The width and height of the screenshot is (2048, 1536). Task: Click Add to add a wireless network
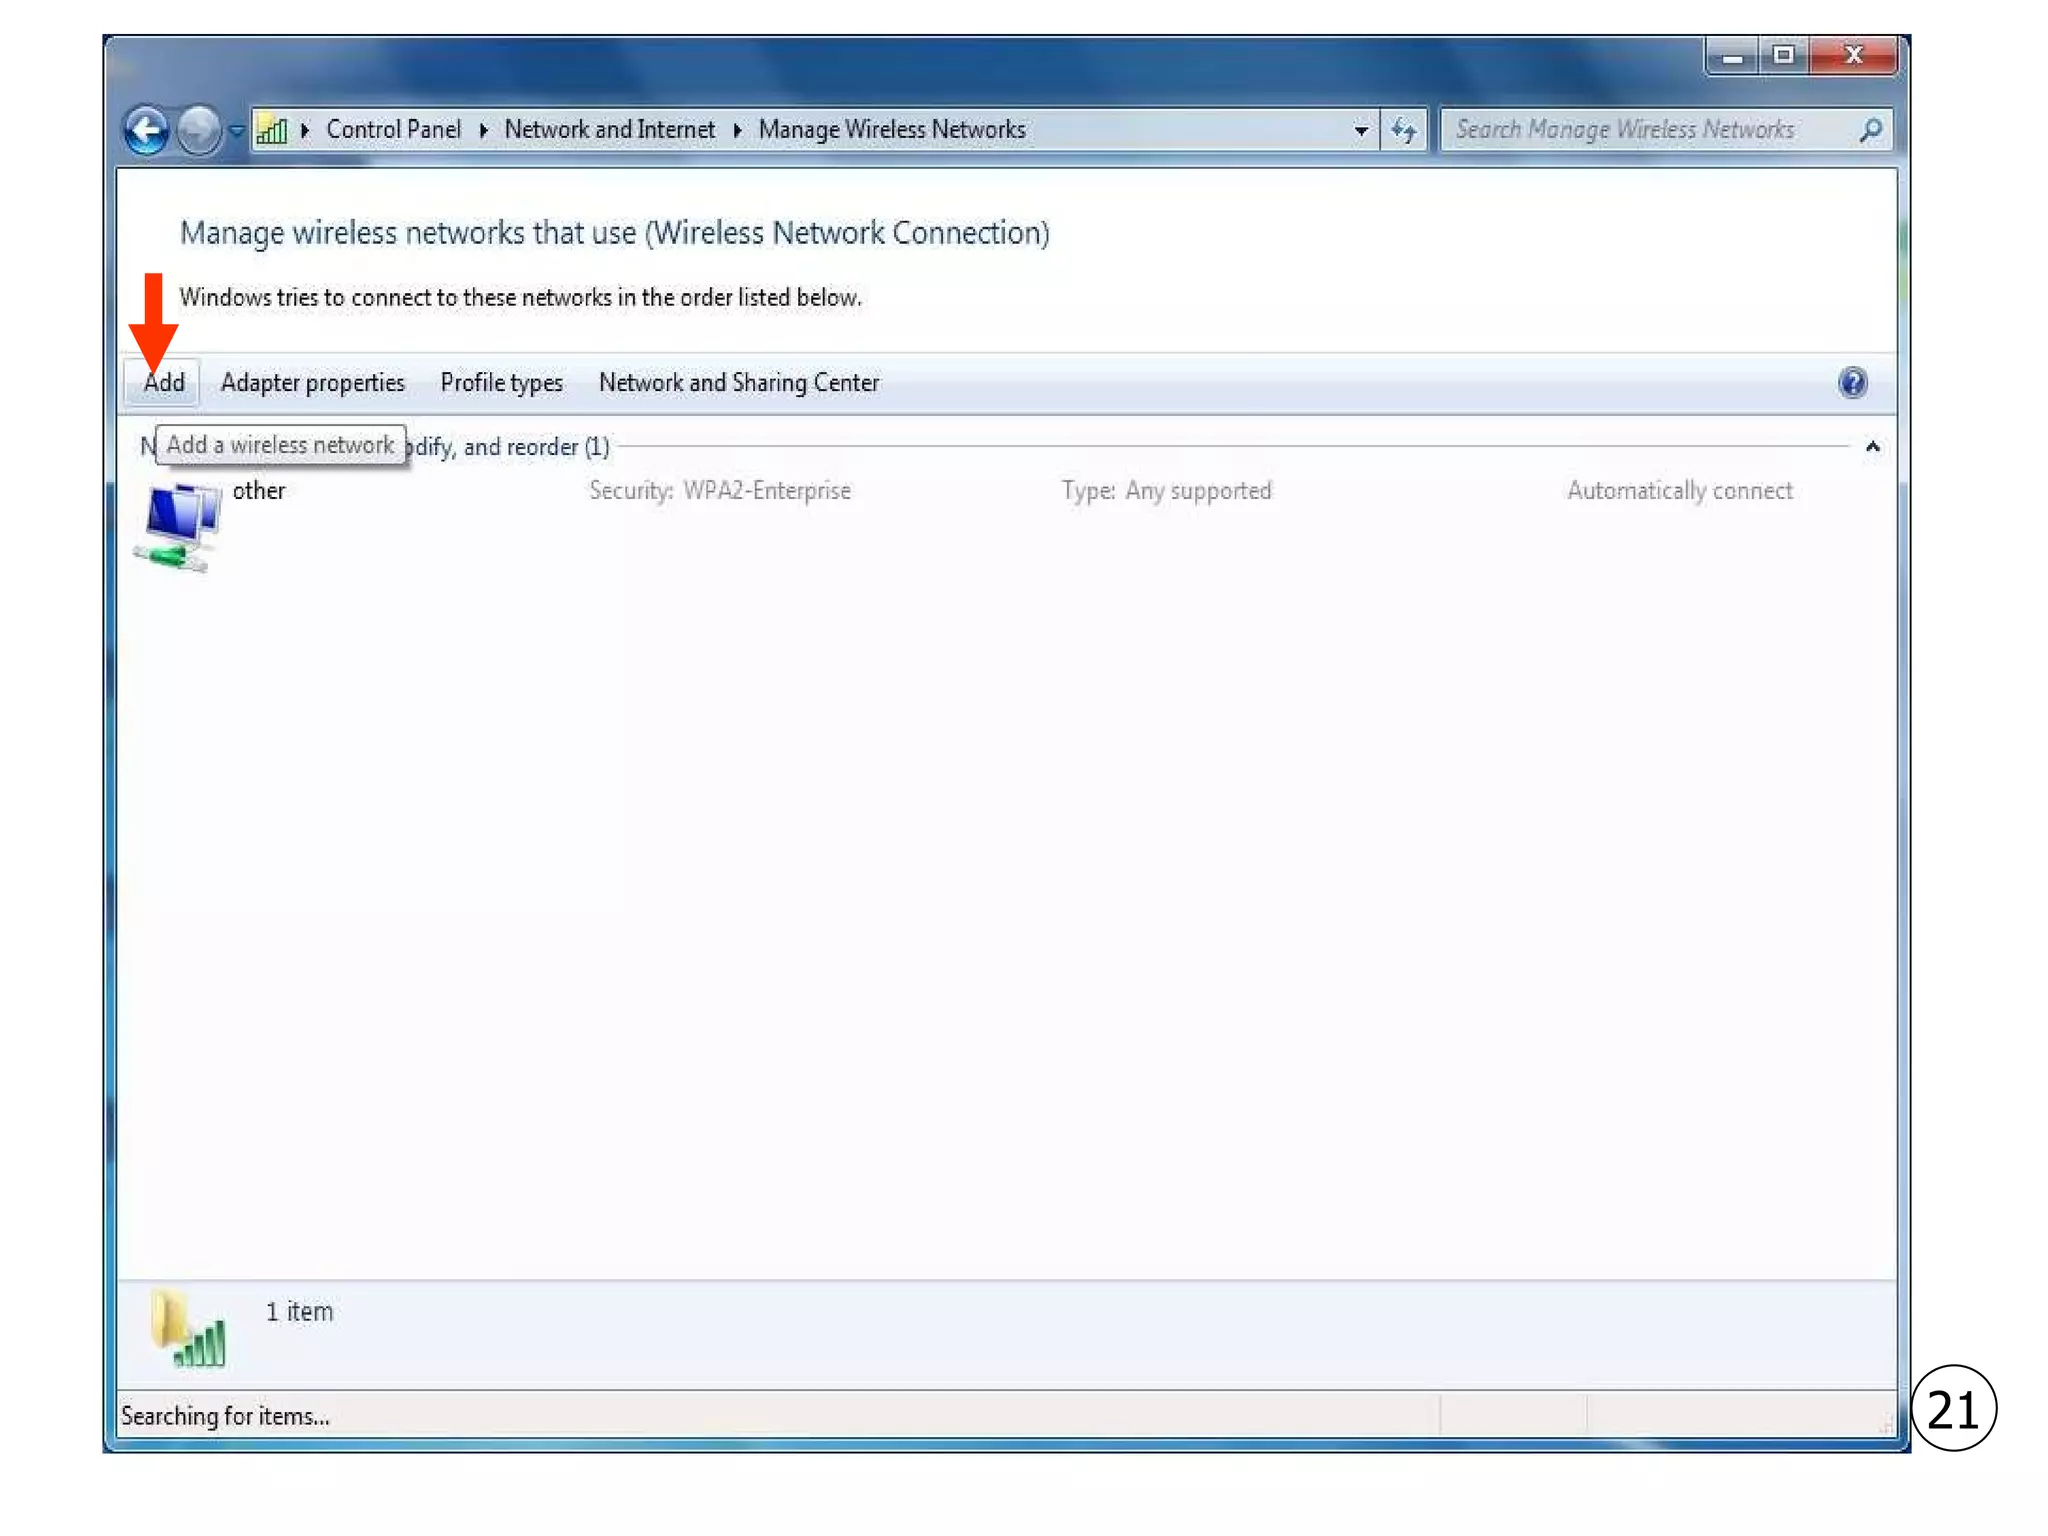pyautogui.click(x=163, y=382)
